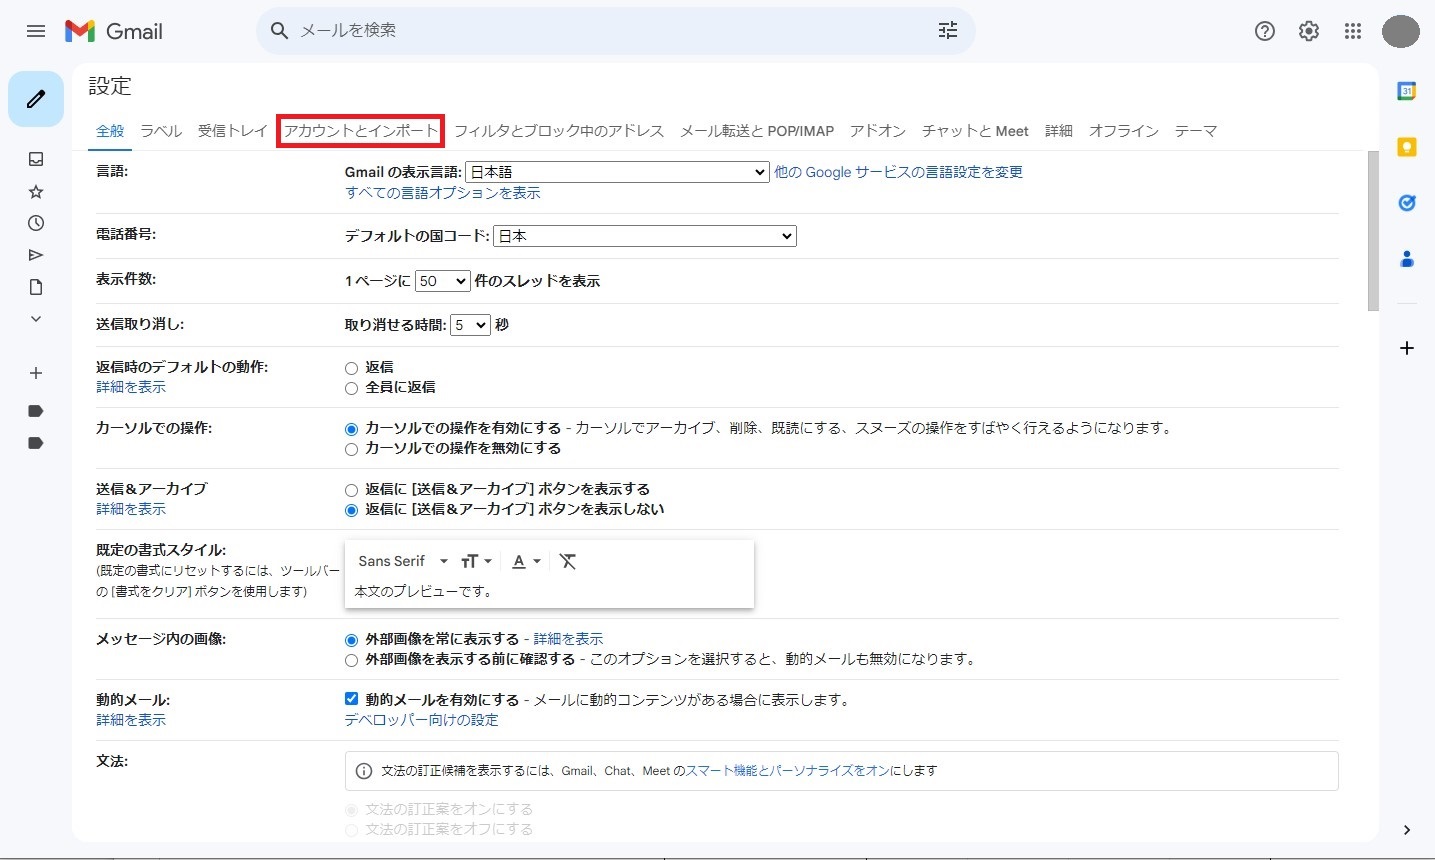Click the compose pencil icon
The image size is (1435, 860).
tap(36, 99)
